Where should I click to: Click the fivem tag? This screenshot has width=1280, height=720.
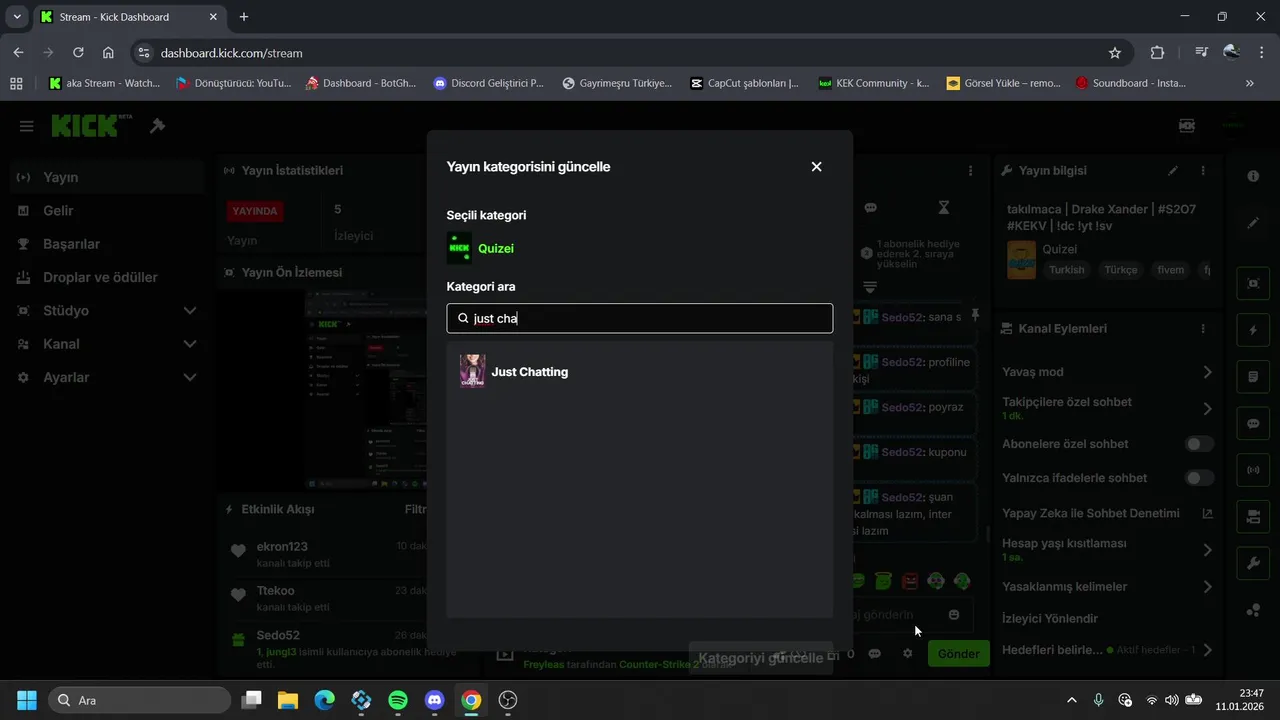1171,270
